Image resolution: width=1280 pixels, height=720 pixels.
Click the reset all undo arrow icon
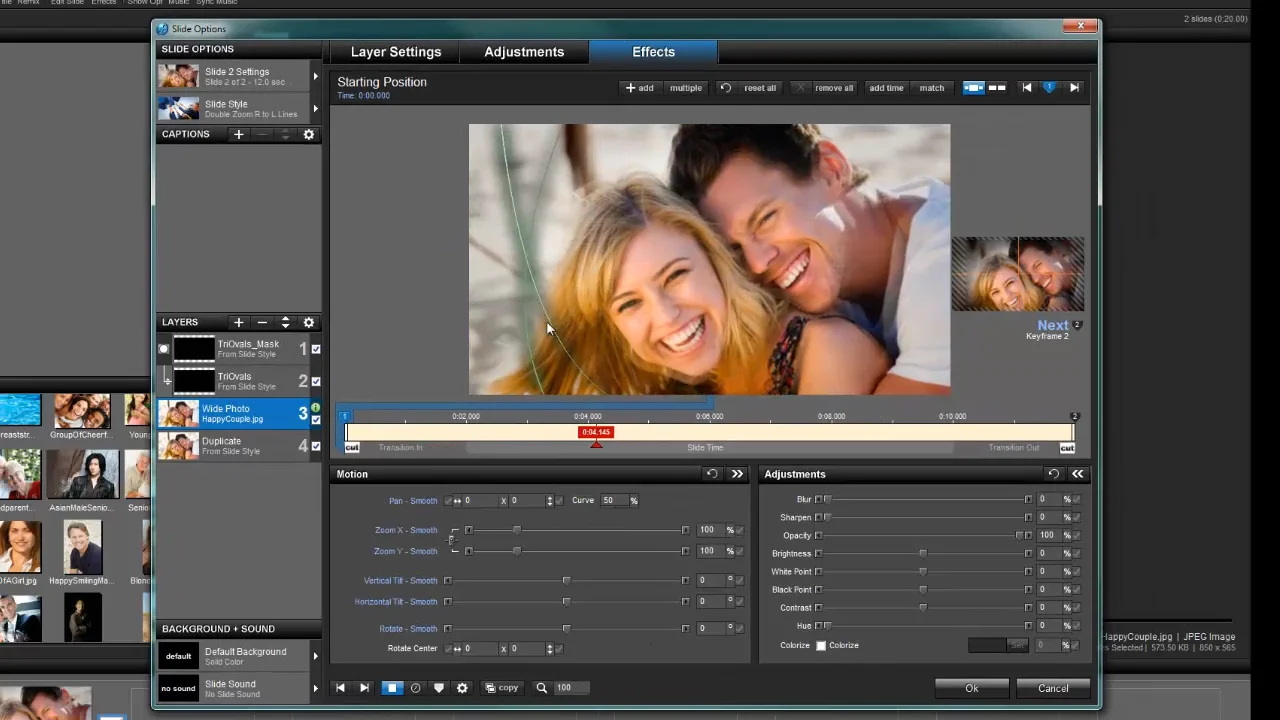pos(726,88)
